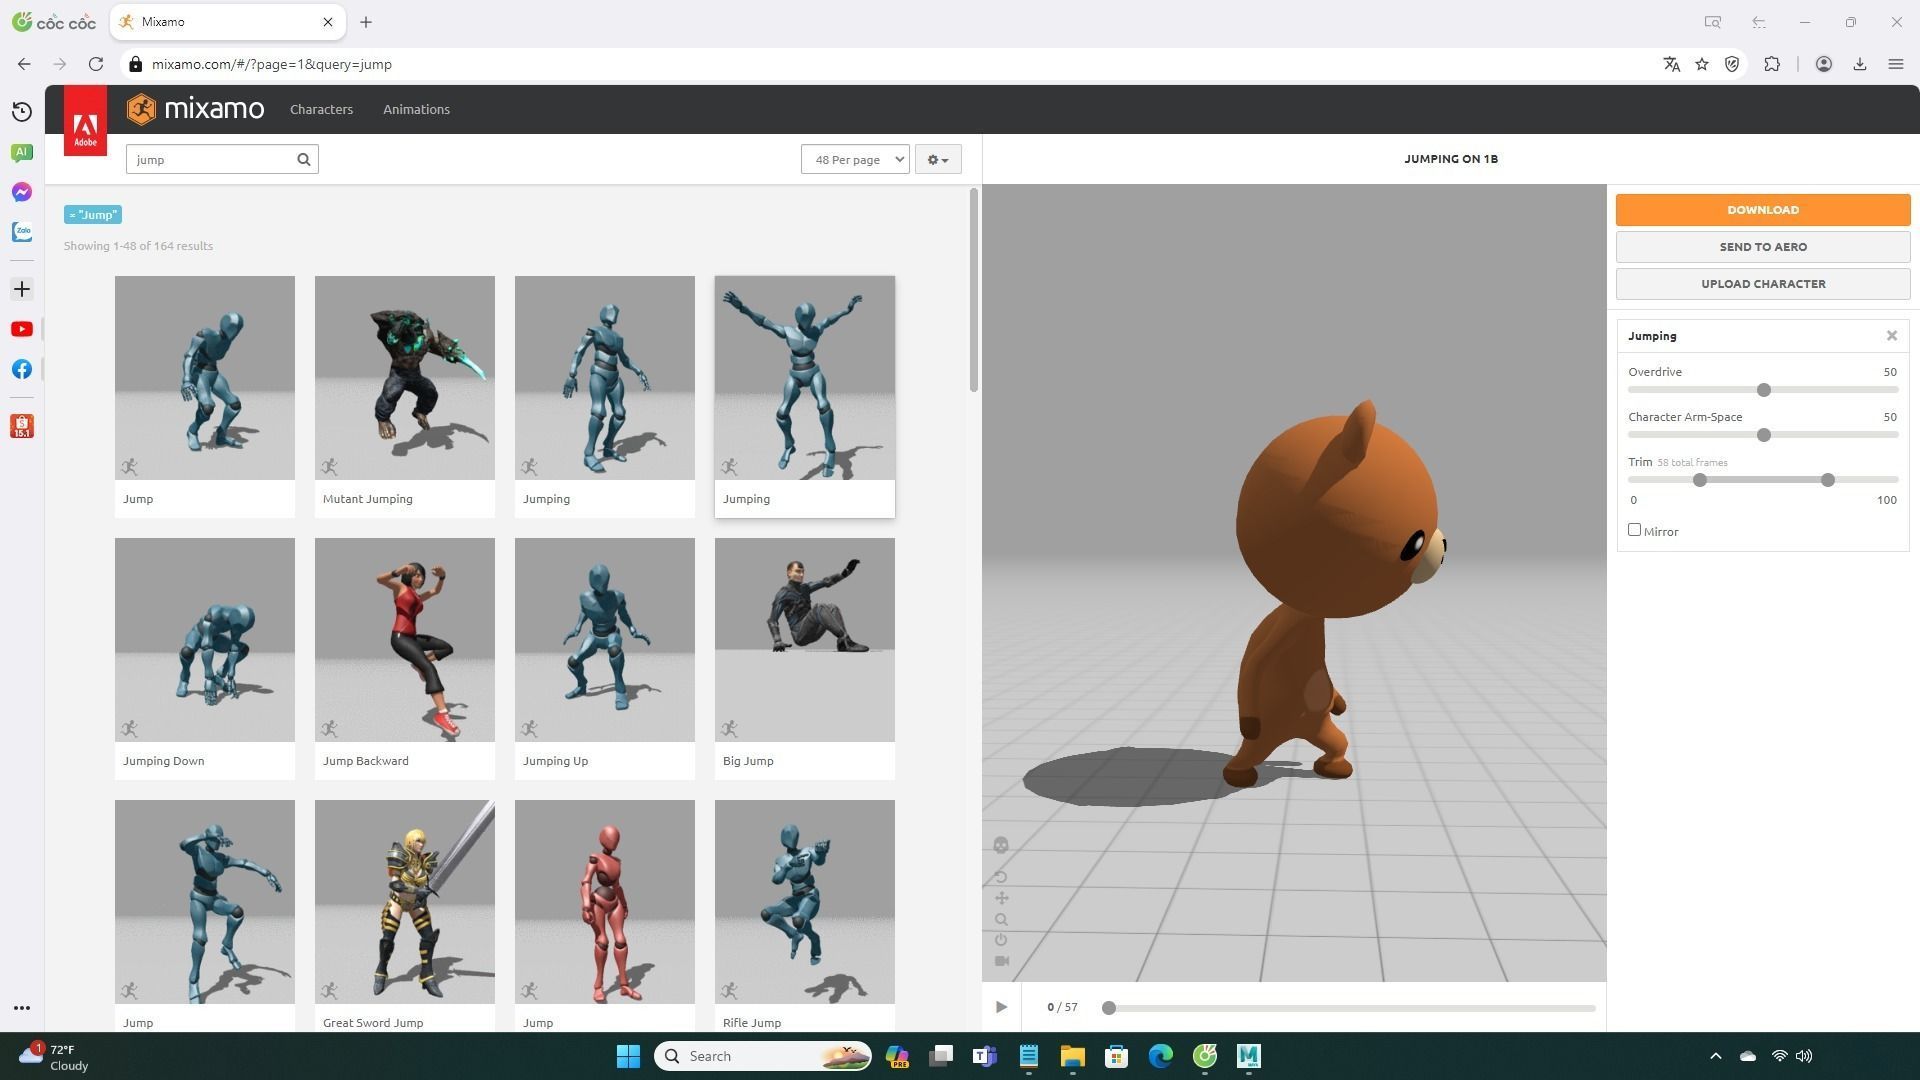Click the results list scrollbar

(973, 290)
